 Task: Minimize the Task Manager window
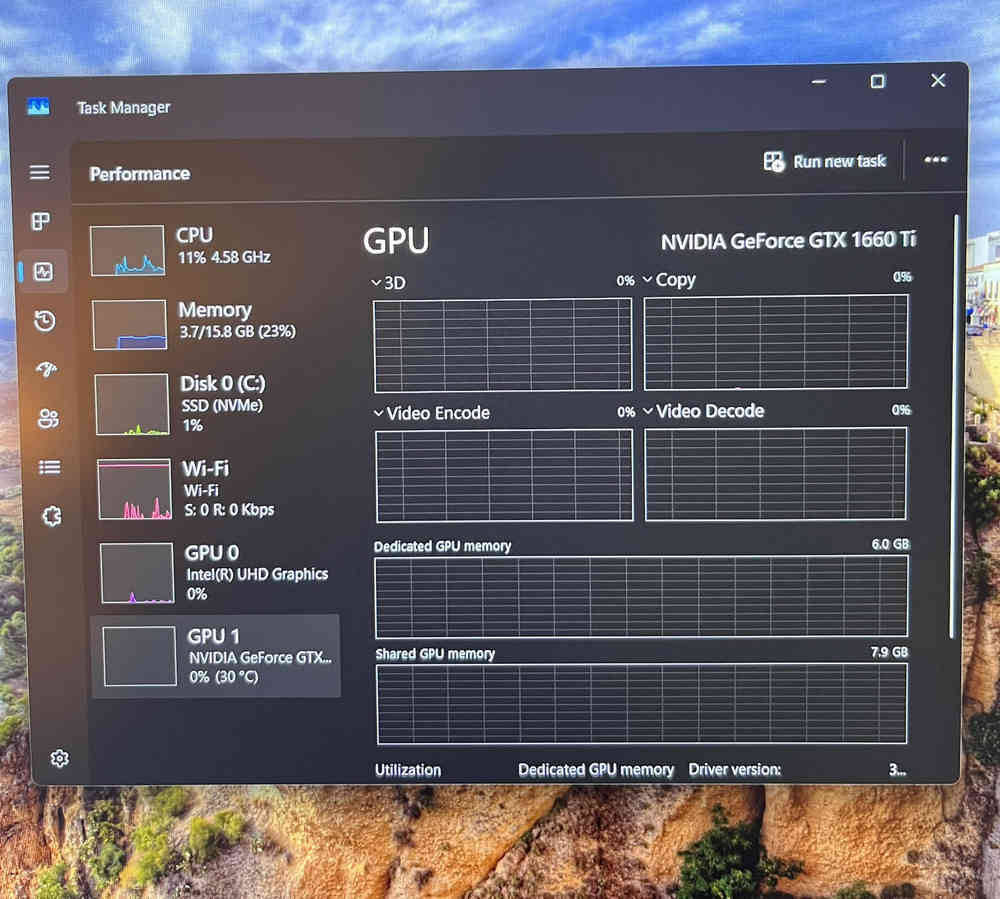(x=820, y=82)
